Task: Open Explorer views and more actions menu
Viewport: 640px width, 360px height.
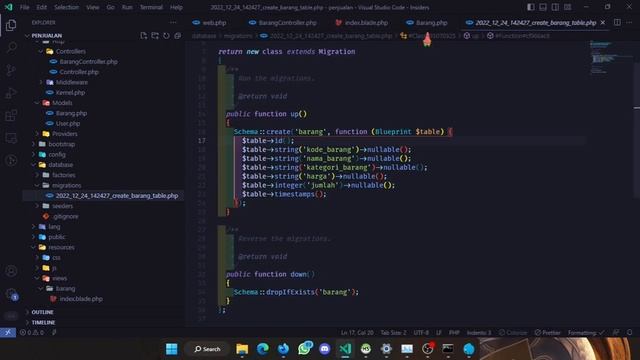Action: [x=173, y=23]
